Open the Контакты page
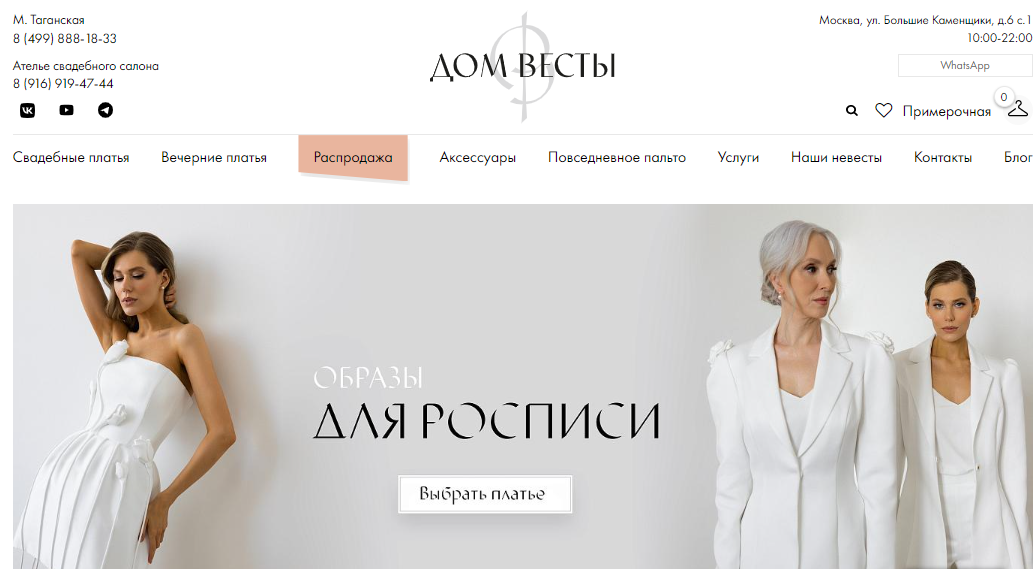The width and height of the screenshot is (1035, 569). (943, 158)
